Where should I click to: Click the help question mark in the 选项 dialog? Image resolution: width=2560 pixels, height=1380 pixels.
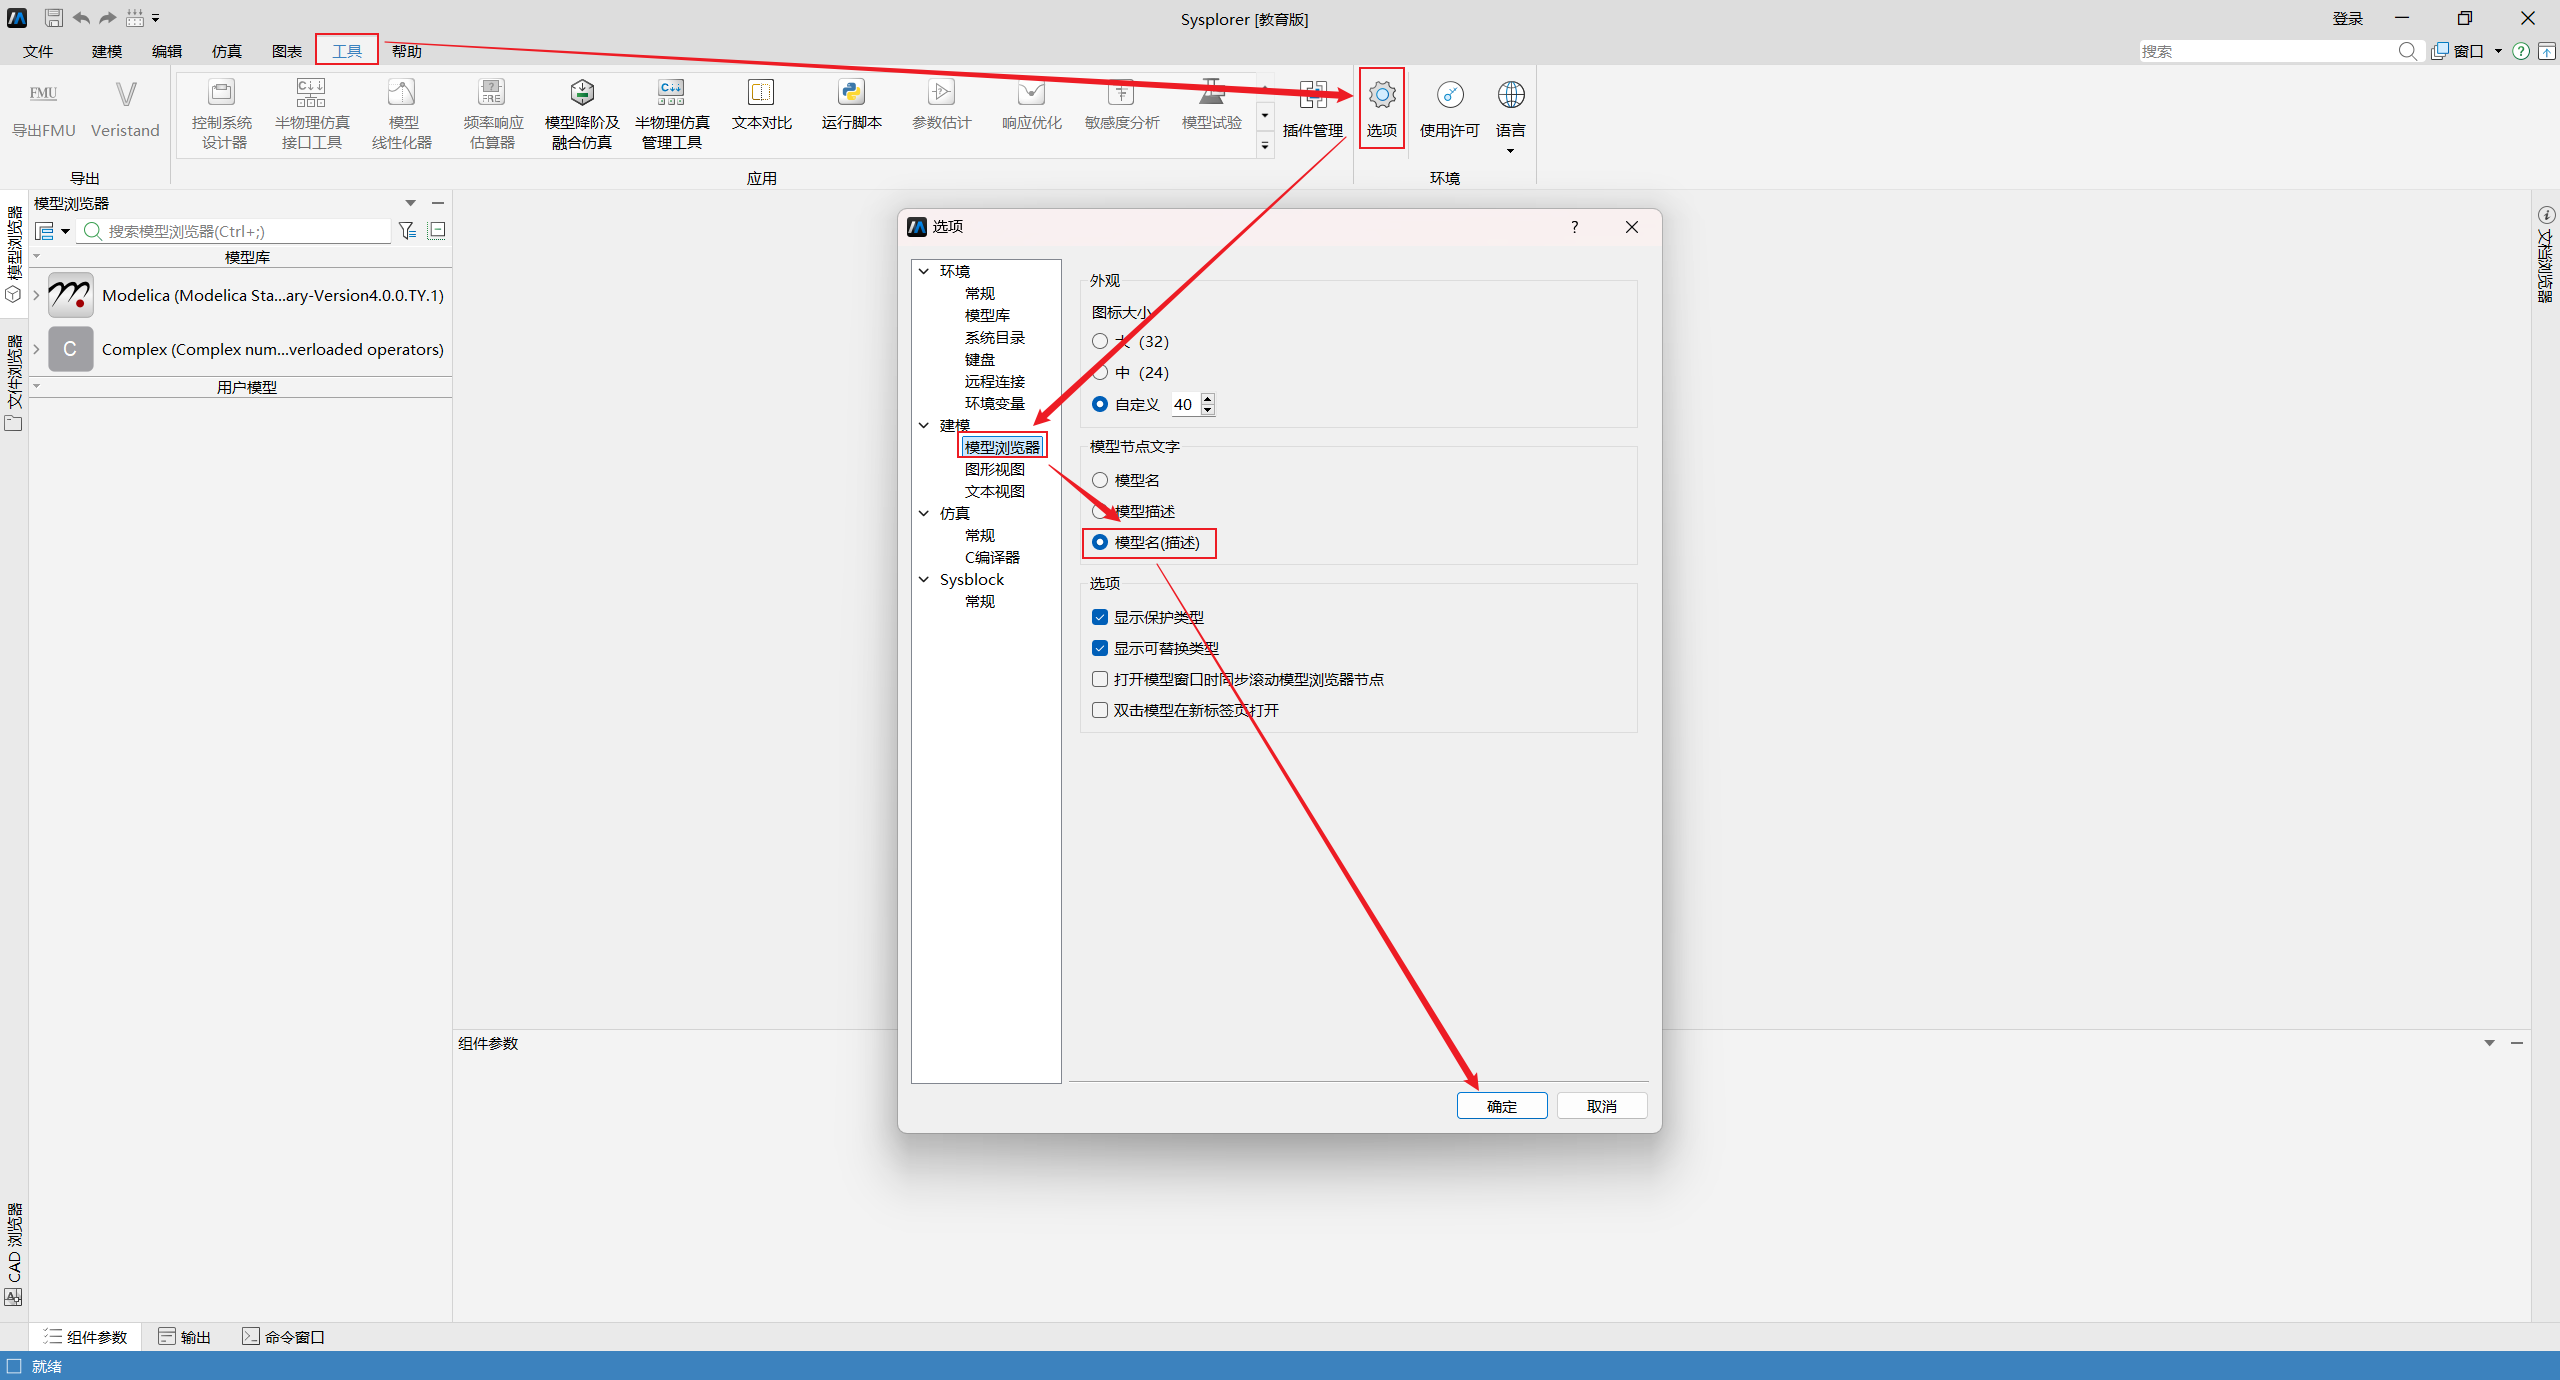1574,227
